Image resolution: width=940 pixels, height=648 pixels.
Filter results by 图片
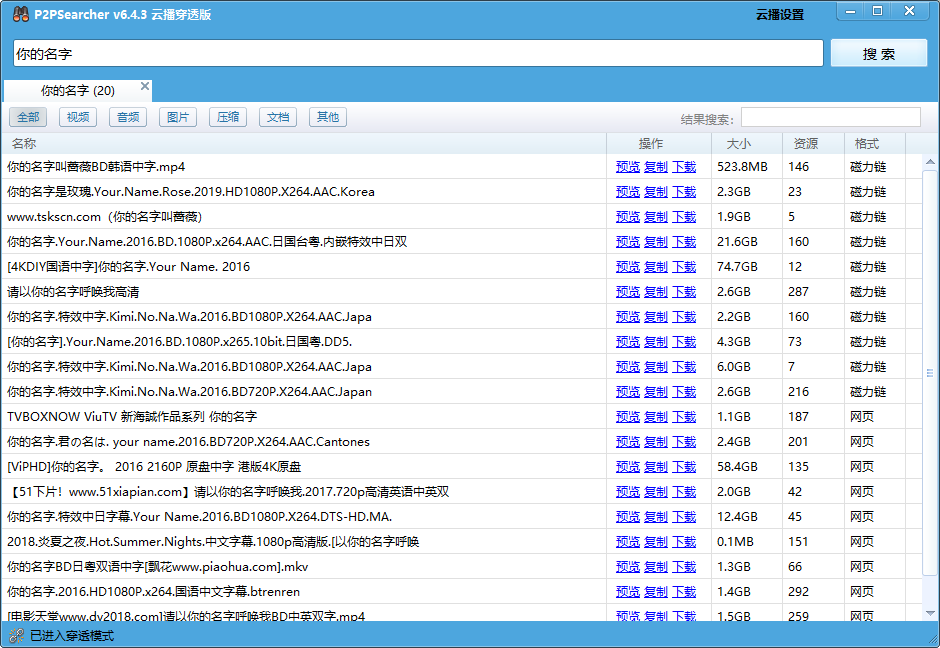[x=178, y=117]
